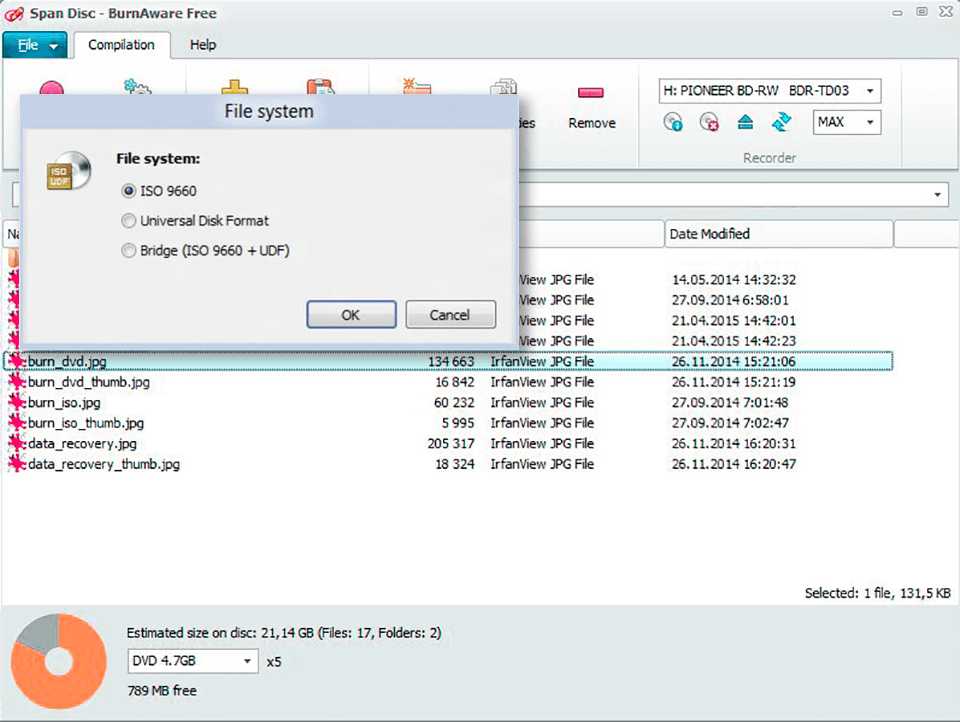The height and width of the screenshot is (722, 960).
Task: Open the File menu
Action: tap(36, 45)
